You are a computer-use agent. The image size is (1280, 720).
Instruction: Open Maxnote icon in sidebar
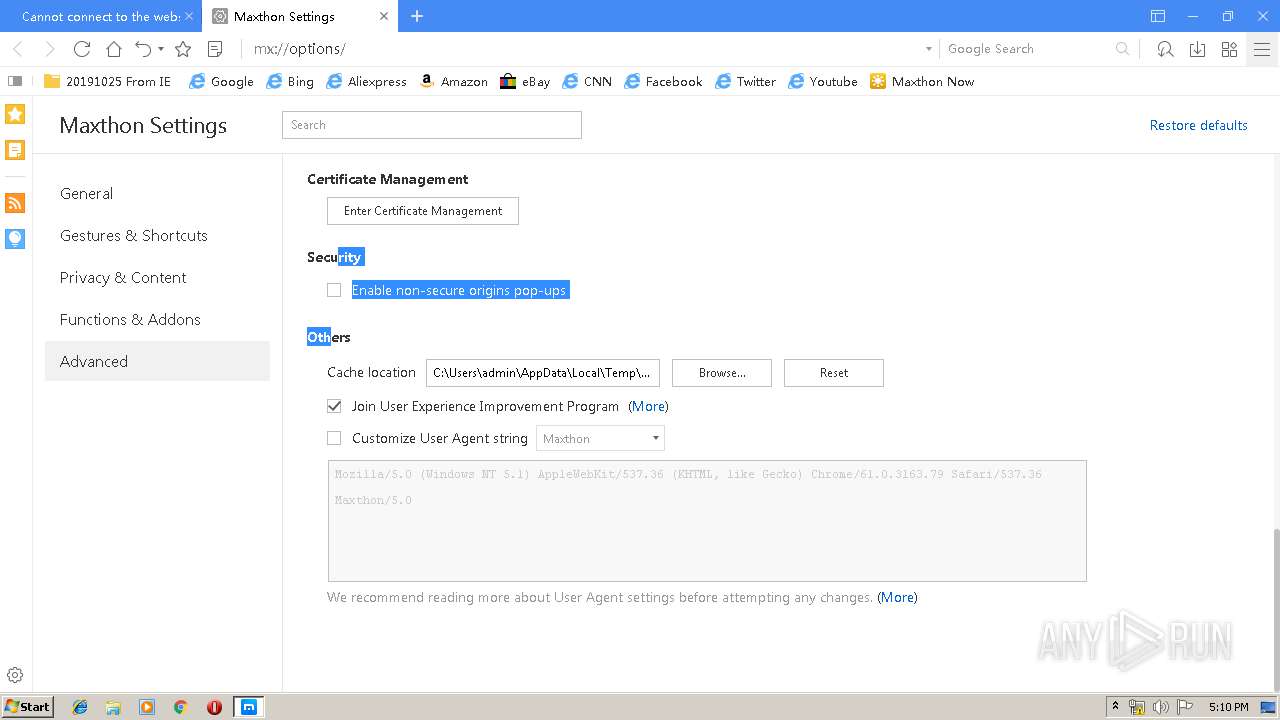[15, 150]
